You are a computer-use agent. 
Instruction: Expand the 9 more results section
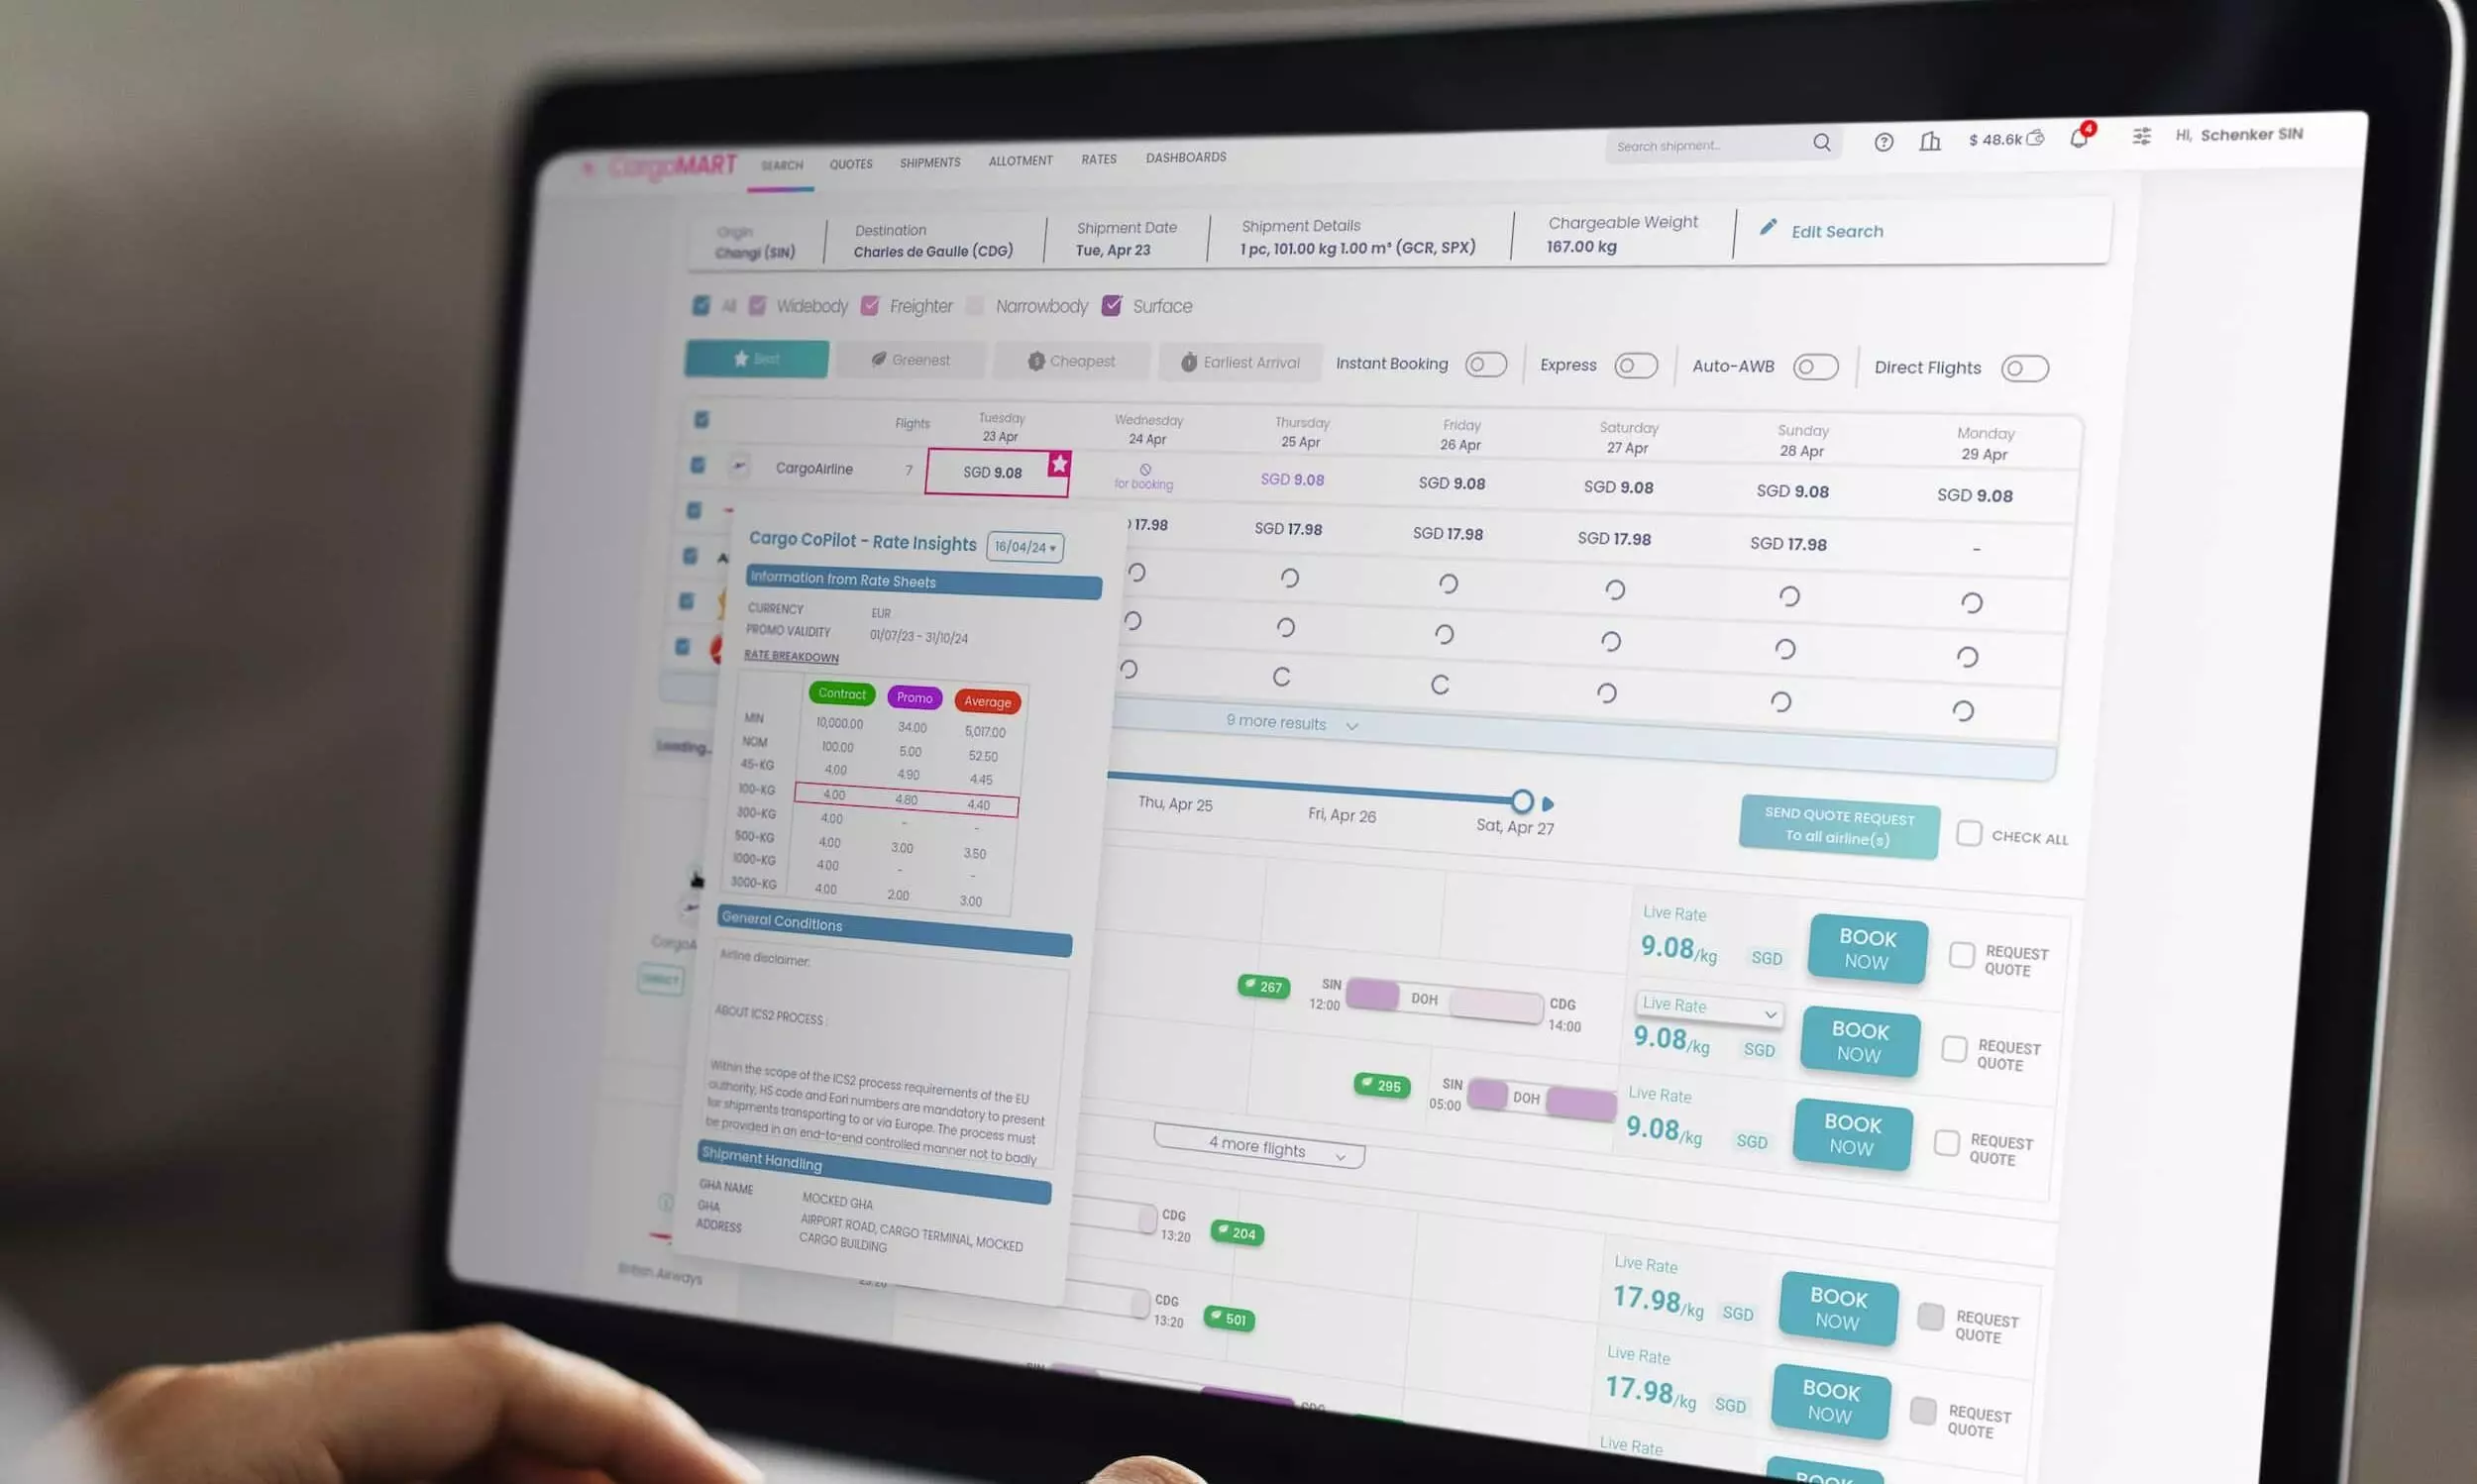click(x=1290, y=722)
